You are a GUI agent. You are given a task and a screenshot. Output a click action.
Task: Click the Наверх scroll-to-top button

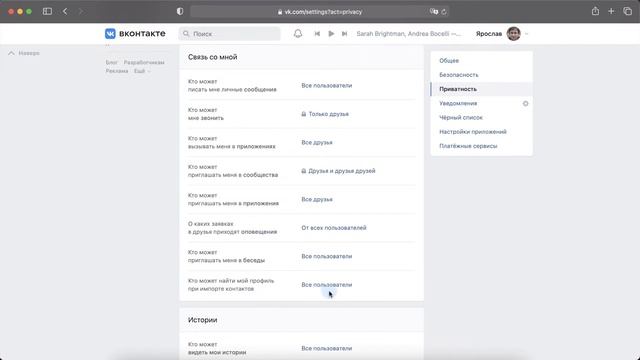pyautogui.click(x=24, y=53)
